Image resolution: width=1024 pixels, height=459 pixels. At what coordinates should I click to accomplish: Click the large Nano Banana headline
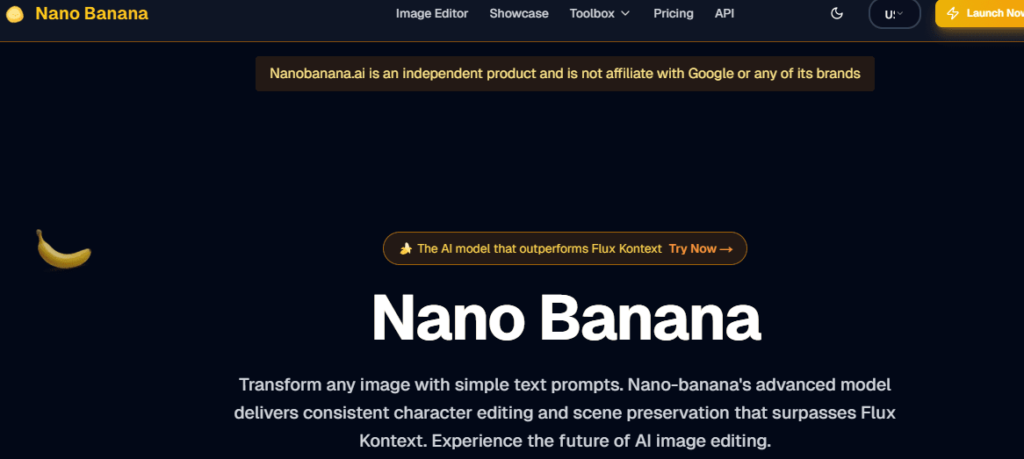click(566, 318)
